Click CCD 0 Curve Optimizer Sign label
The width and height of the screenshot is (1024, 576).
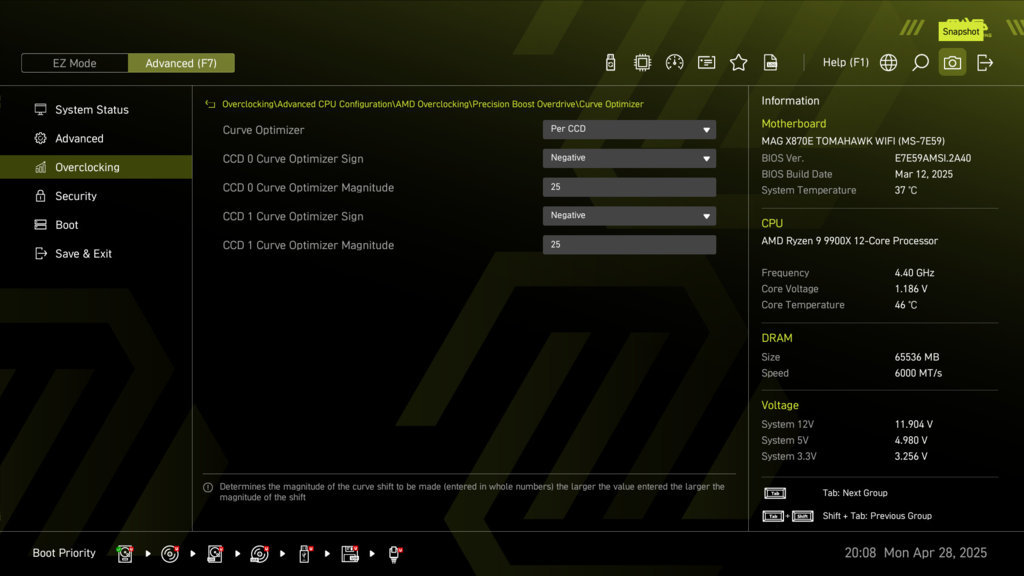coord(293,159)
